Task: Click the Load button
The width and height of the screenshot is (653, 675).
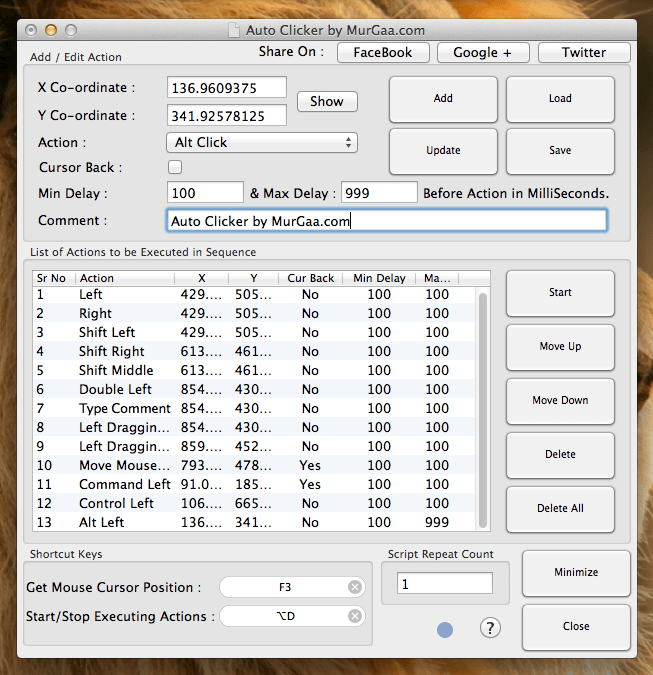Action: (560, 99)
